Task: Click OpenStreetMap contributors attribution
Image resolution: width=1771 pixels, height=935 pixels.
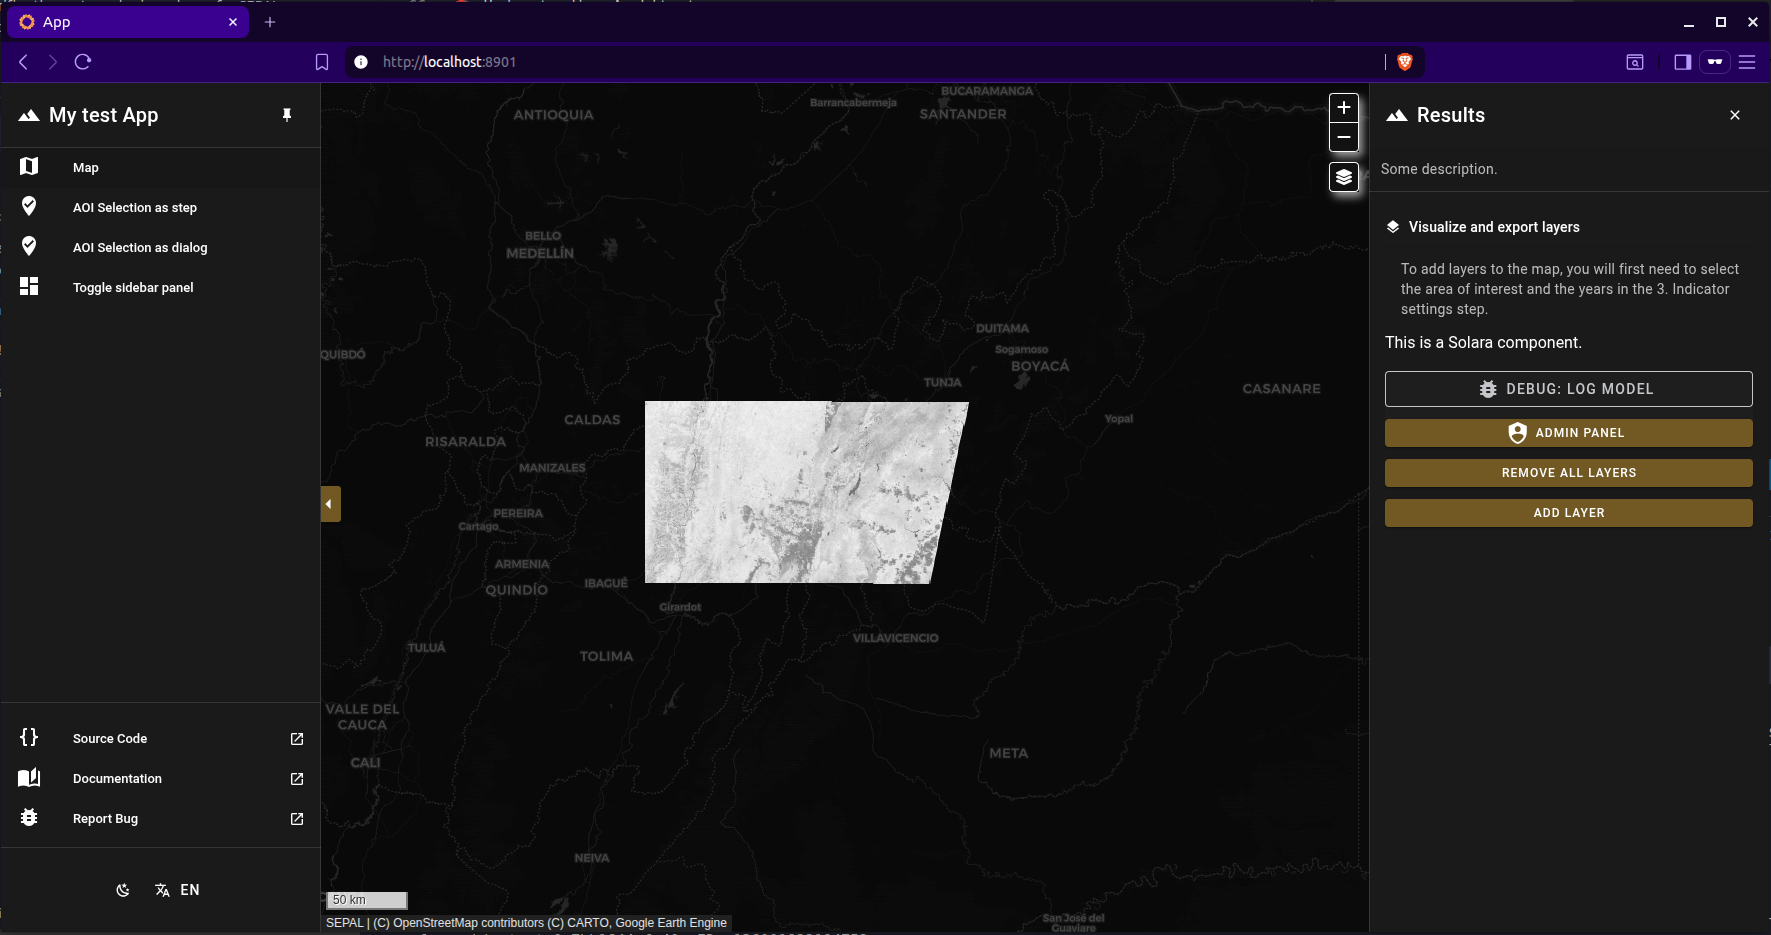Action: (x=468, y=923)
